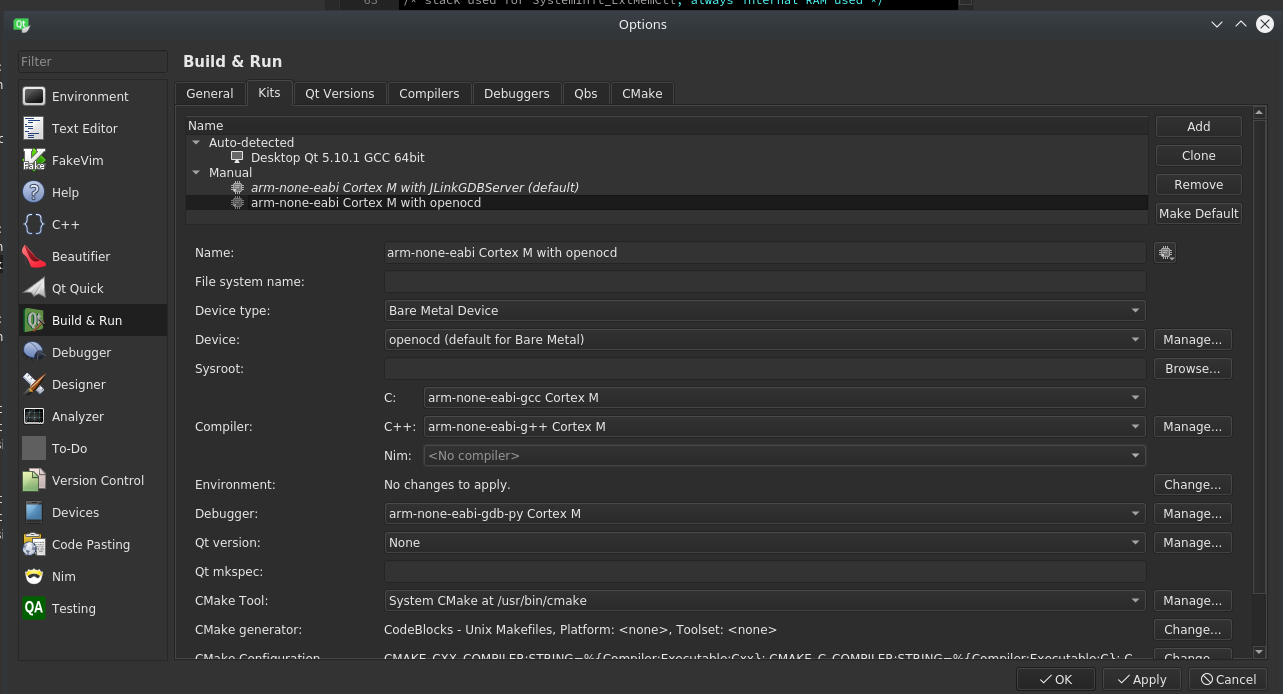Switch to the General tab
This screenshot has width=1283, height=694.
coord(210,93)
